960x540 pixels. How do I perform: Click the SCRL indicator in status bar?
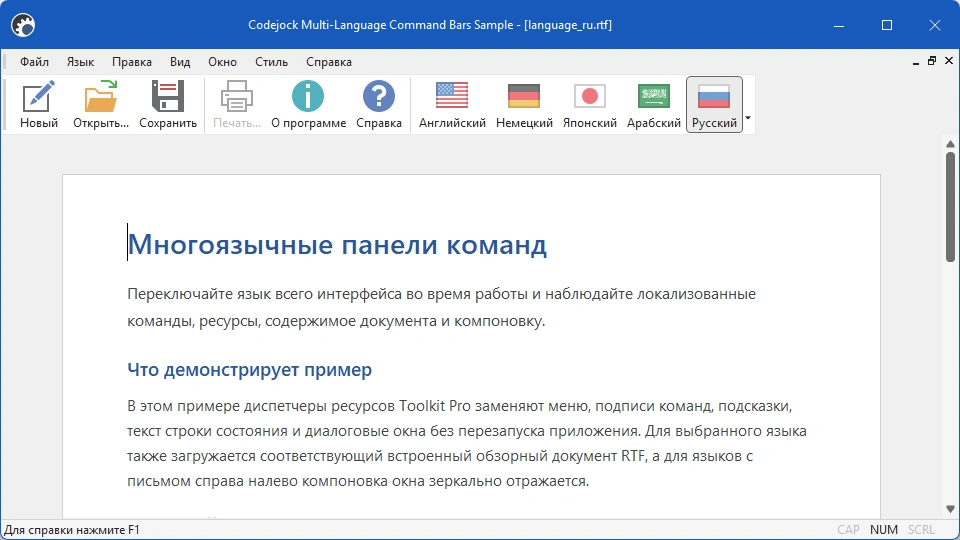click(x=921, y=530)
